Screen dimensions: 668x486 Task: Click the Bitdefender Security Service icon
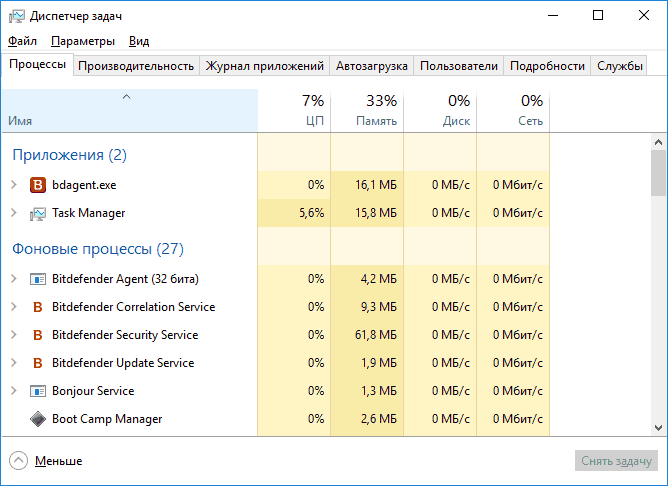37,335
